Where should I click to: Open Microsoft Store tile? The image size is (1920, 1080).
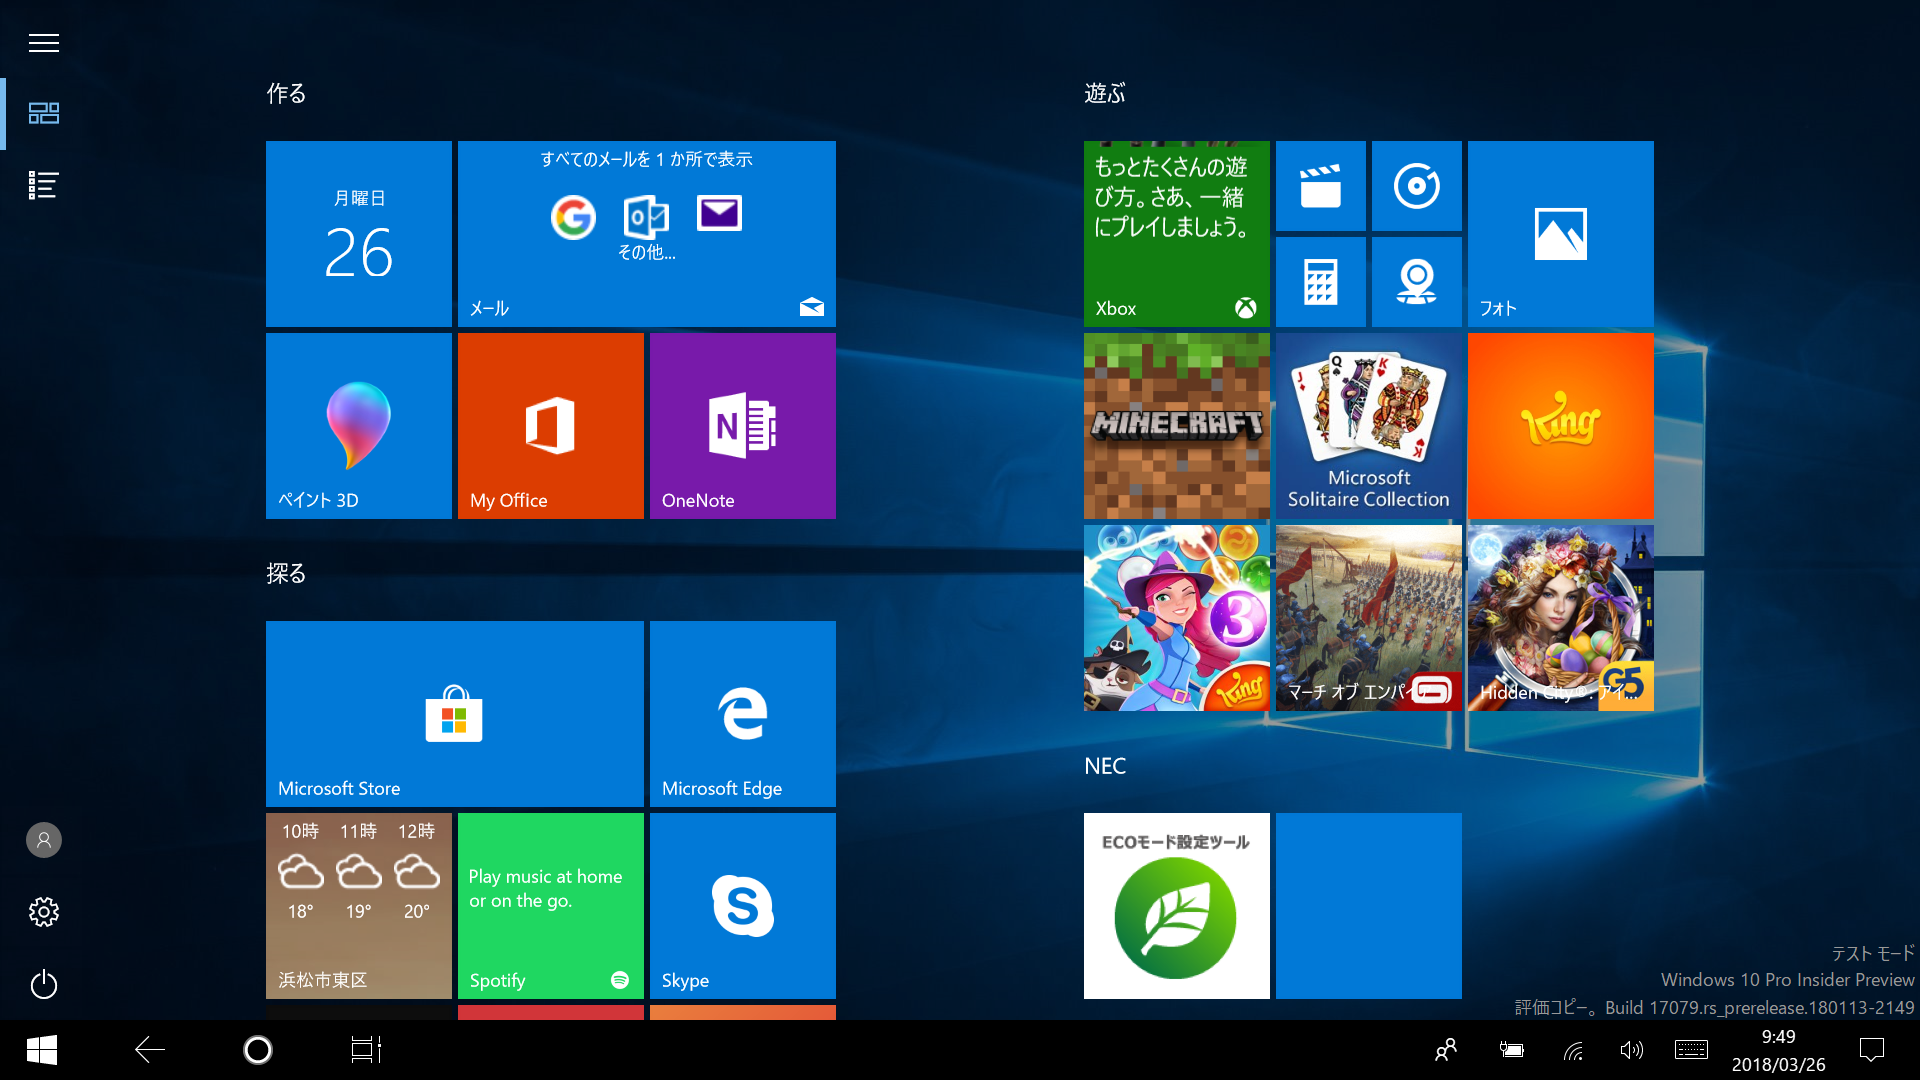point(455,714)
